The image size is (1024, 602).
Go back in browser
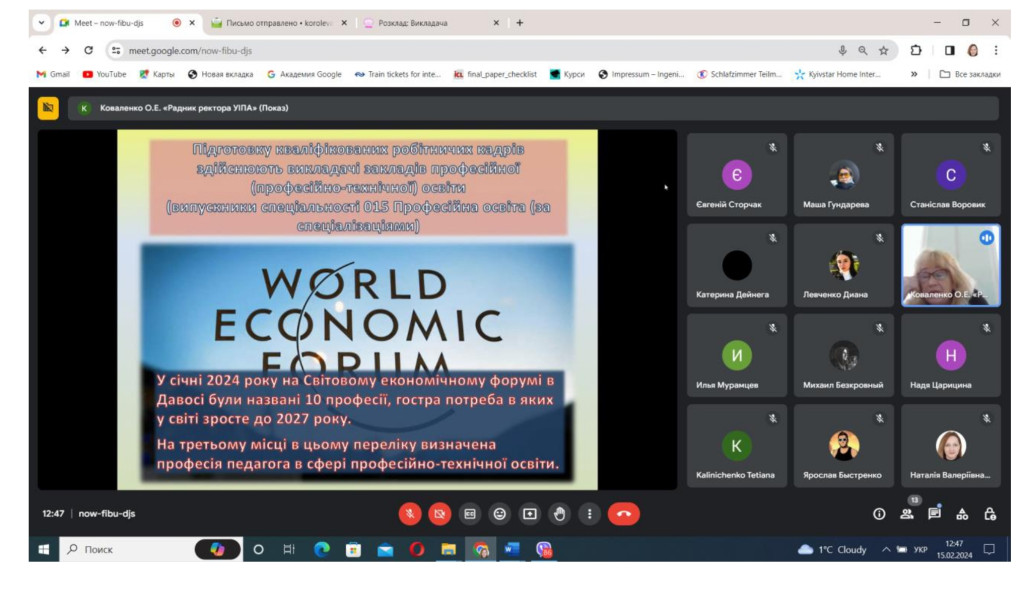[x=42, y=50]
